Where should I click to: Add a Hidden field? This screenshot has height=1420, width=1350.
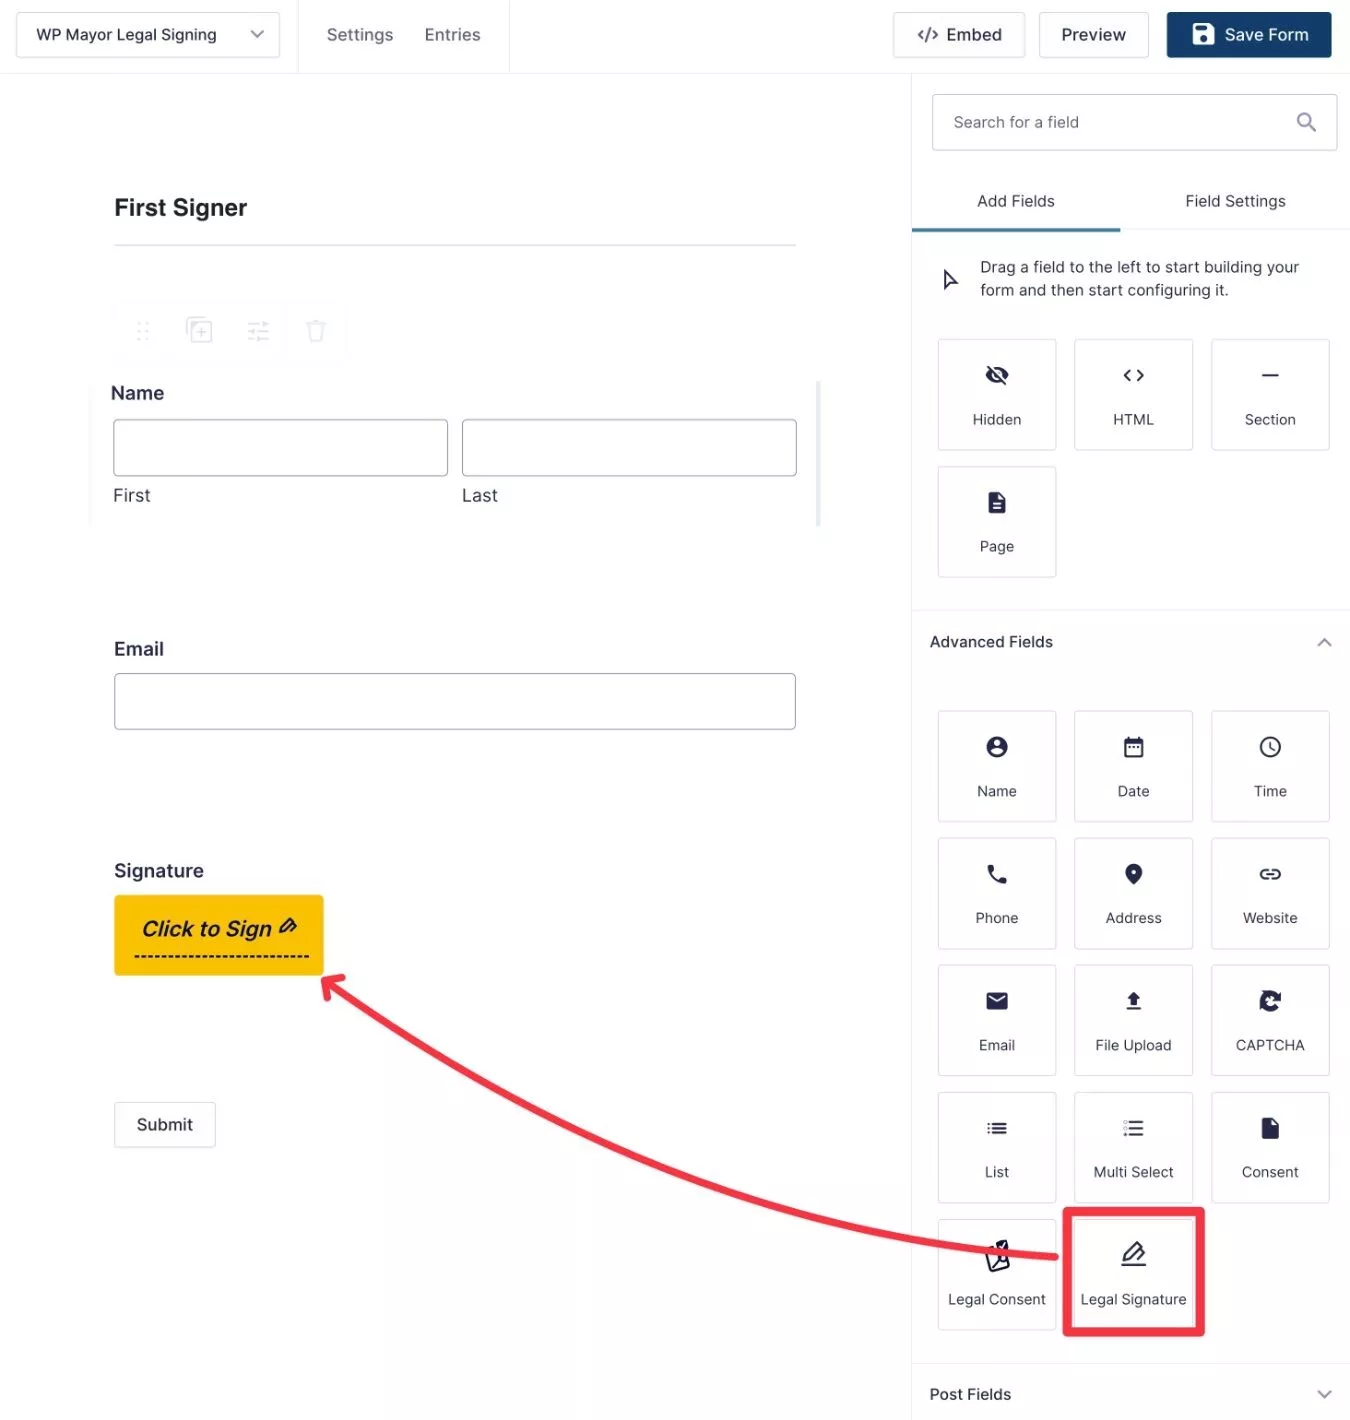[996, 394]
